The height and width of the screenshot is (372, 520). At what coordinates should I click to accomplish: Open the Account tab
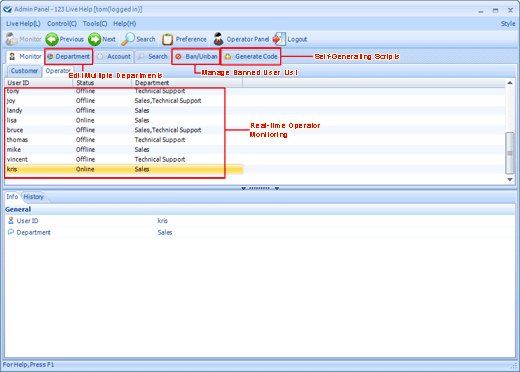click(x=114, y=57)
